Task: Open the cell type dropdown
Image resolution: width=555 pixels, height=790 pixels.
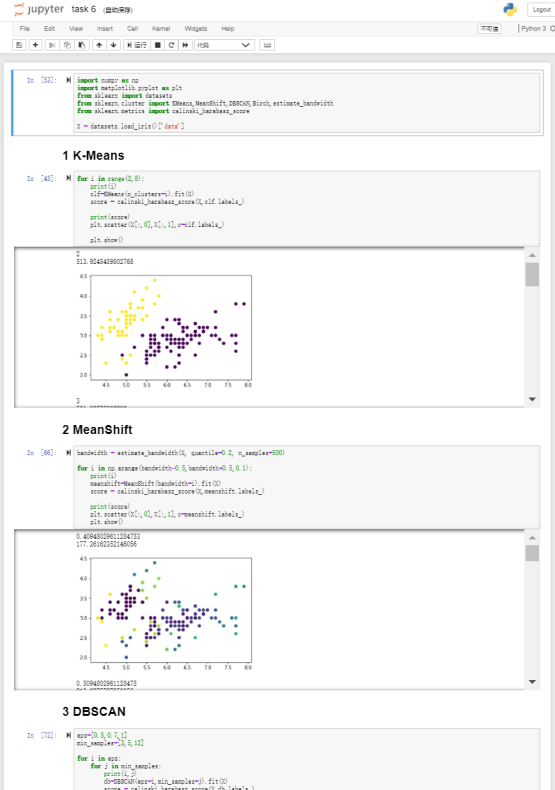Action: pos(224,45)
